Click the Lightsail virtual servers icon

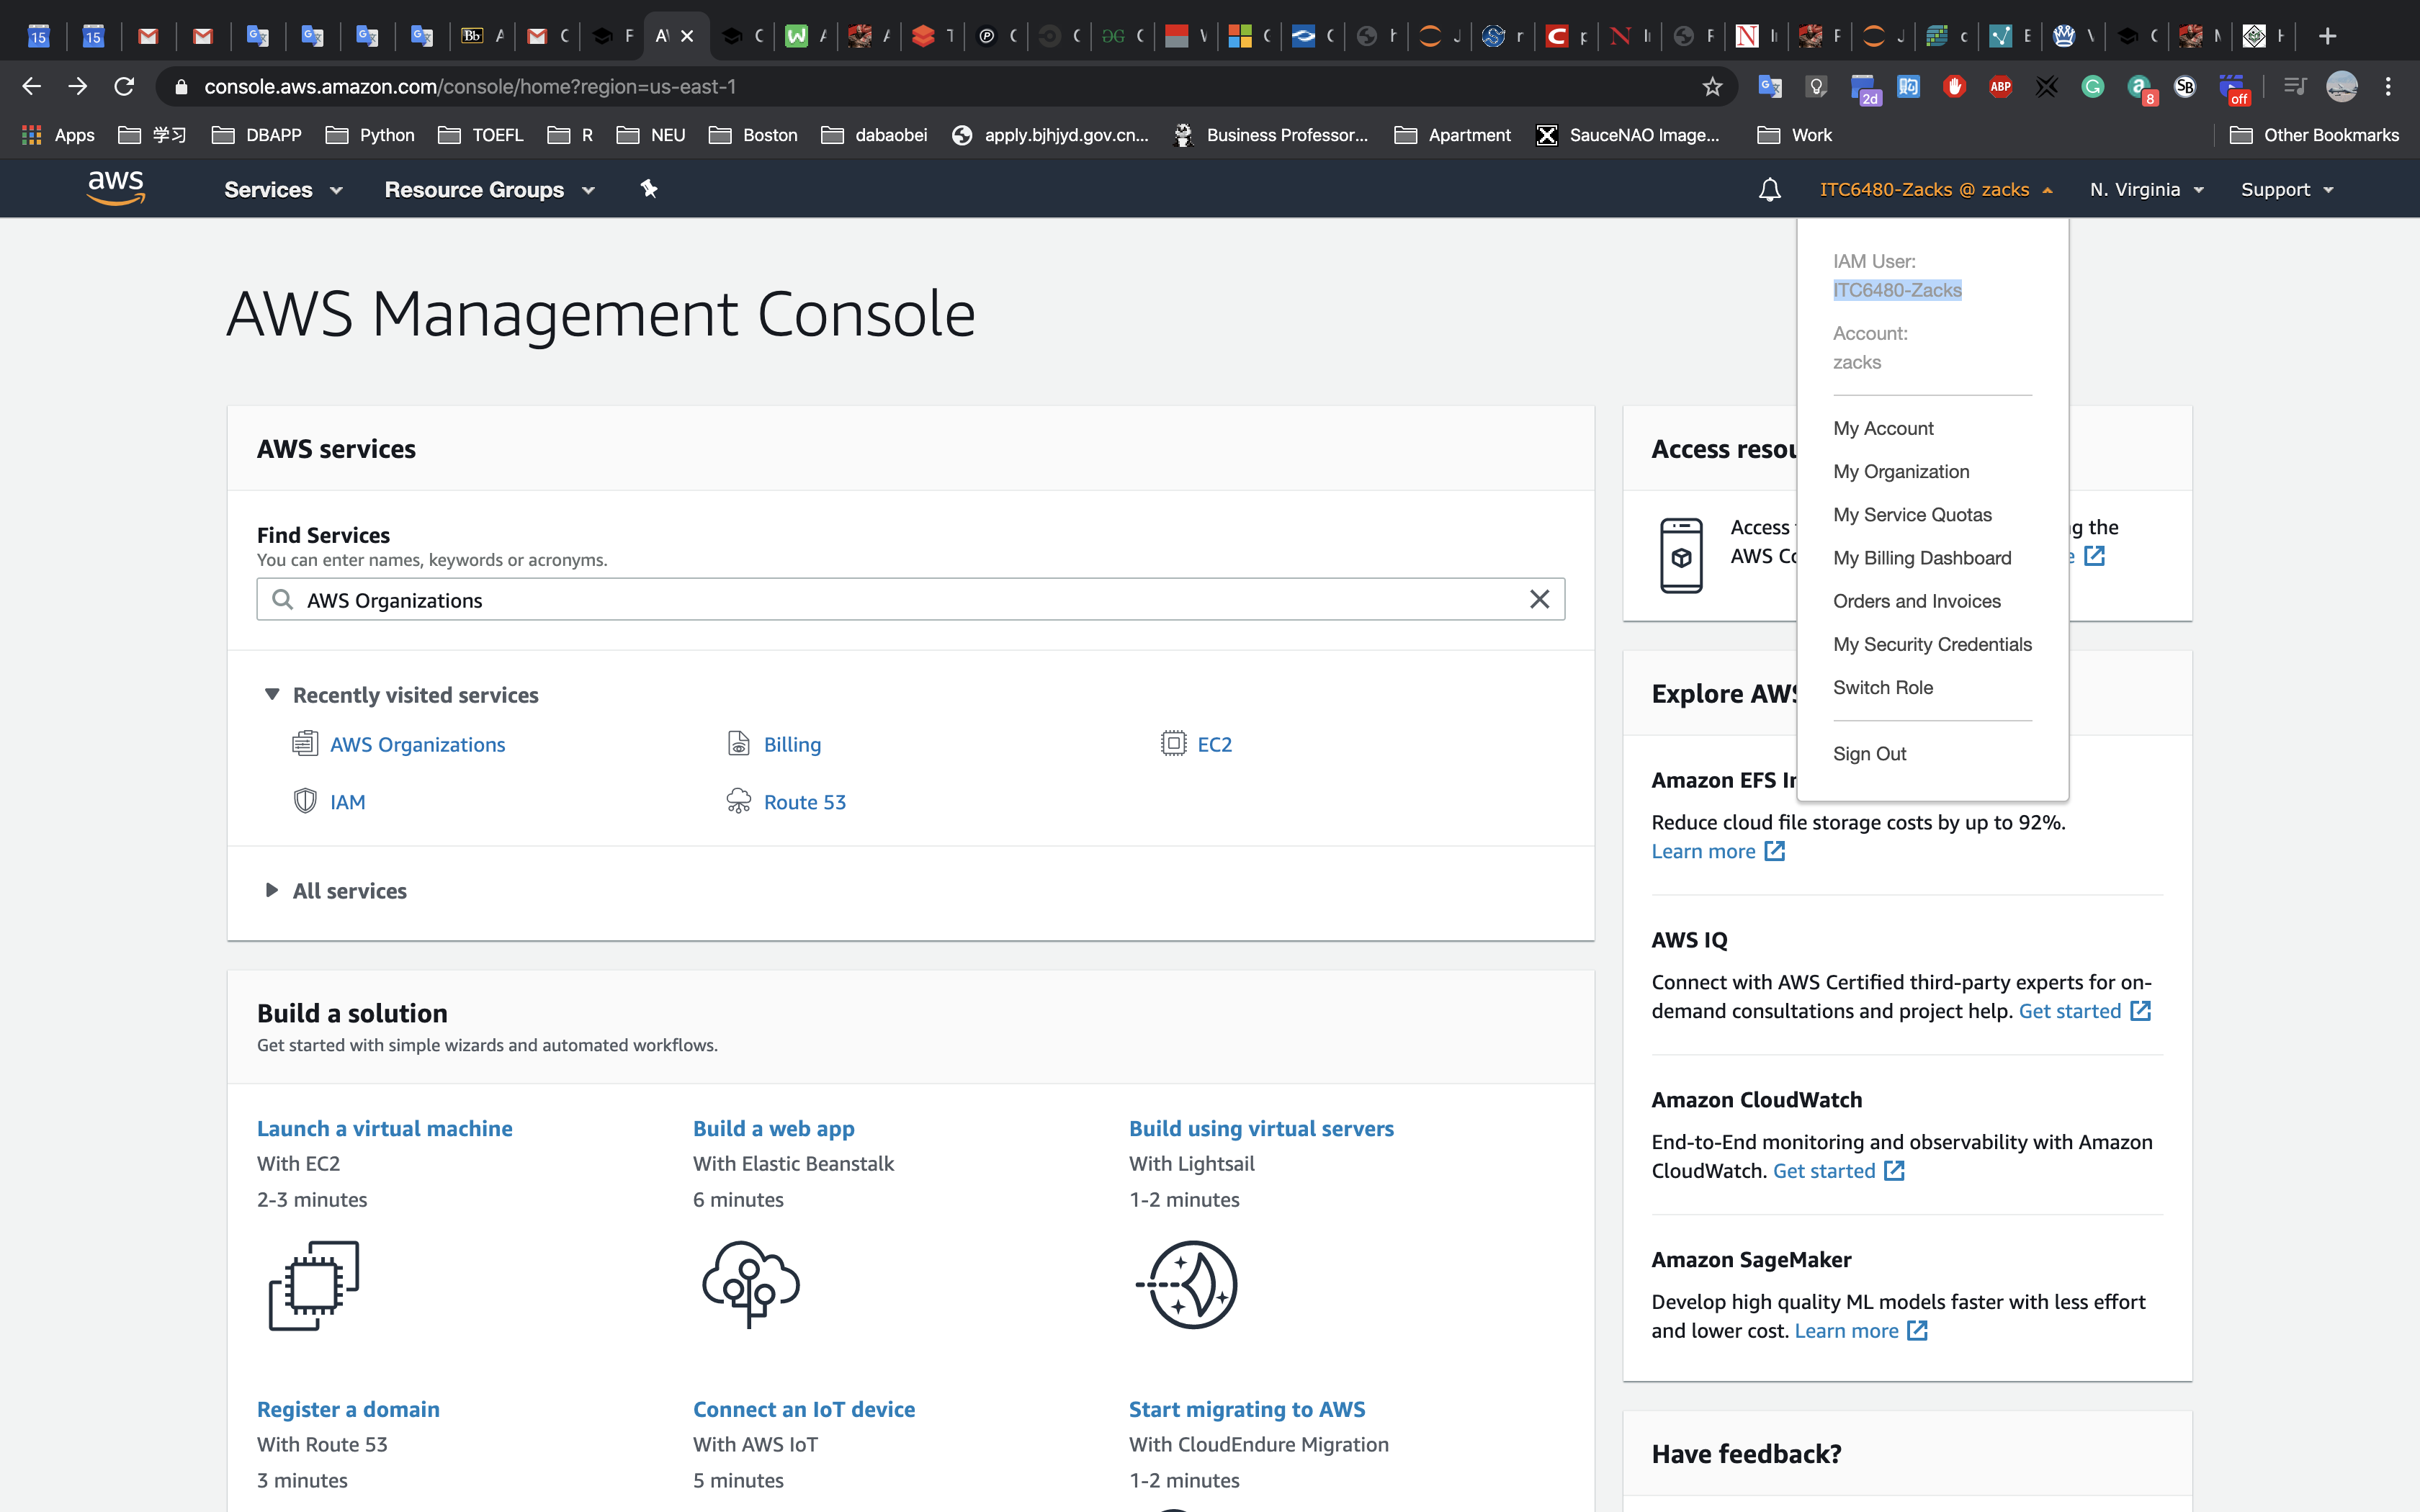1187,1284
